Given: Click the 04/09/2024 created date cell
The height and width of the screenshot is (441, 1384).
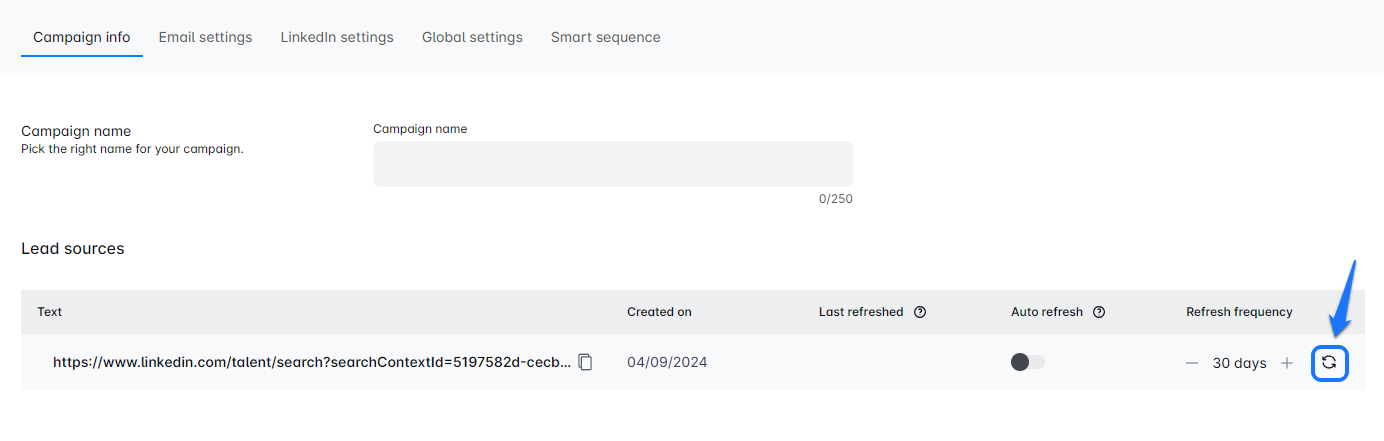Looking at the screenshot, I should pos(667,362).
